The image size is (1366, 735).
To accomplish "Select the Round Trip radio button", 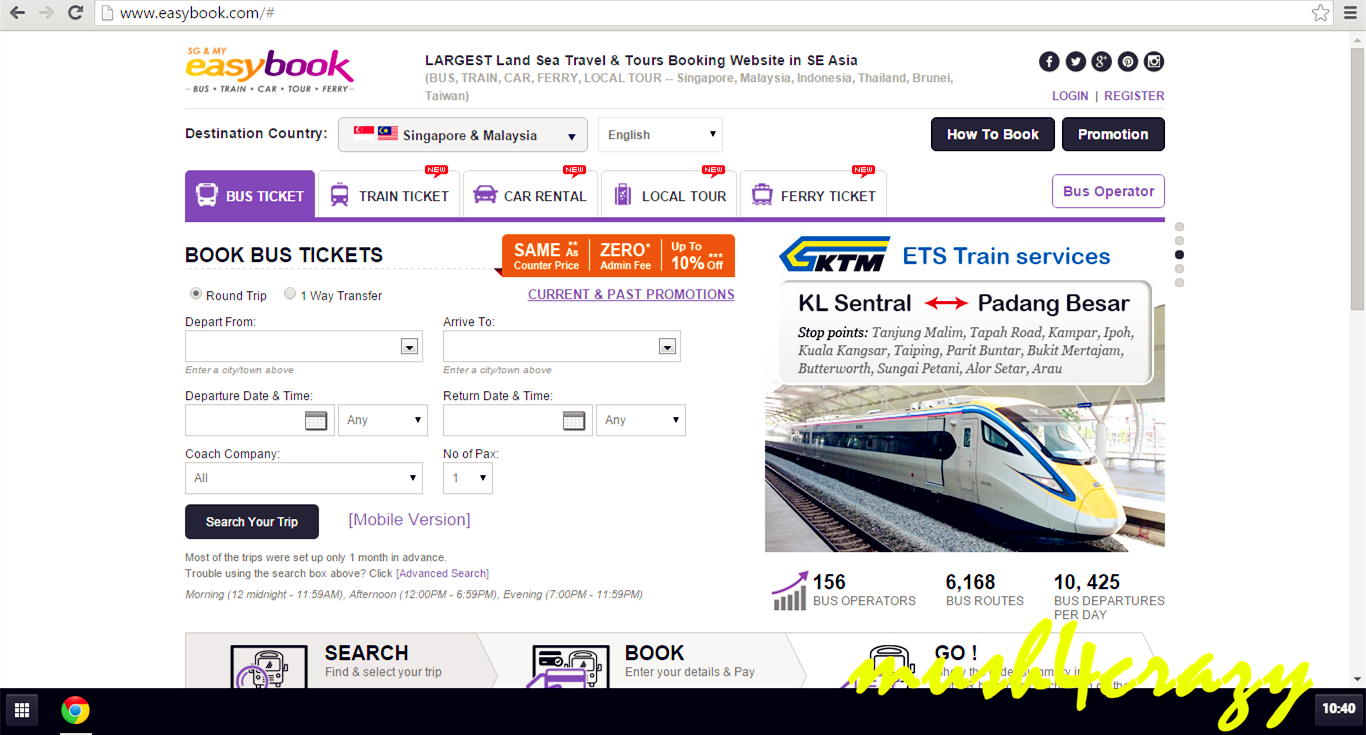I will coord(196,294).
